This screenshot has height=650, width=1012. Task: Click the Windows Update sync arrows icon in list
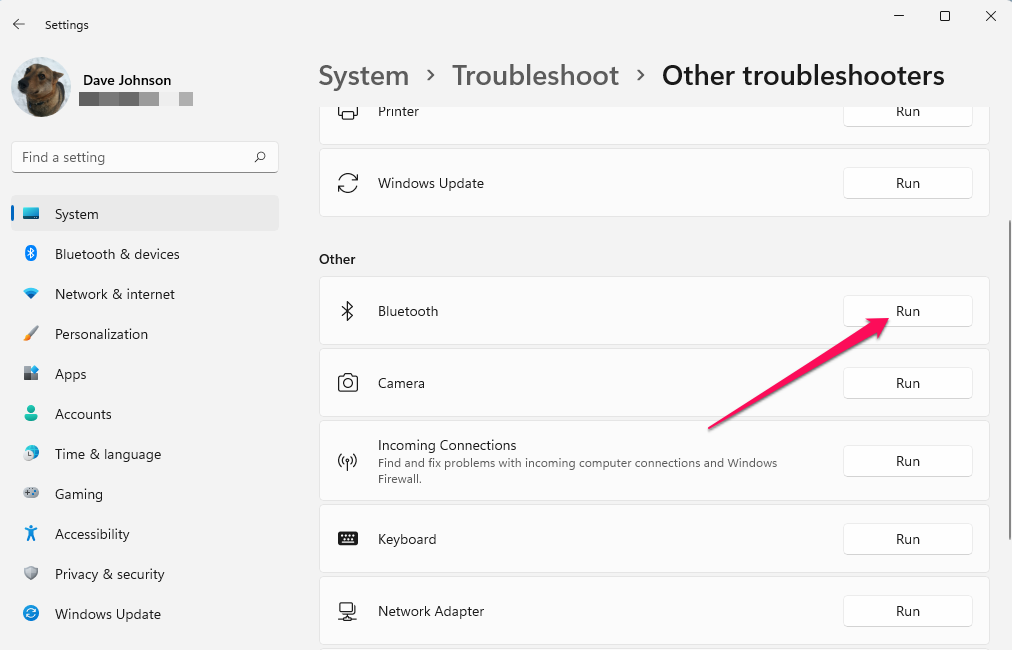[348, 183]
